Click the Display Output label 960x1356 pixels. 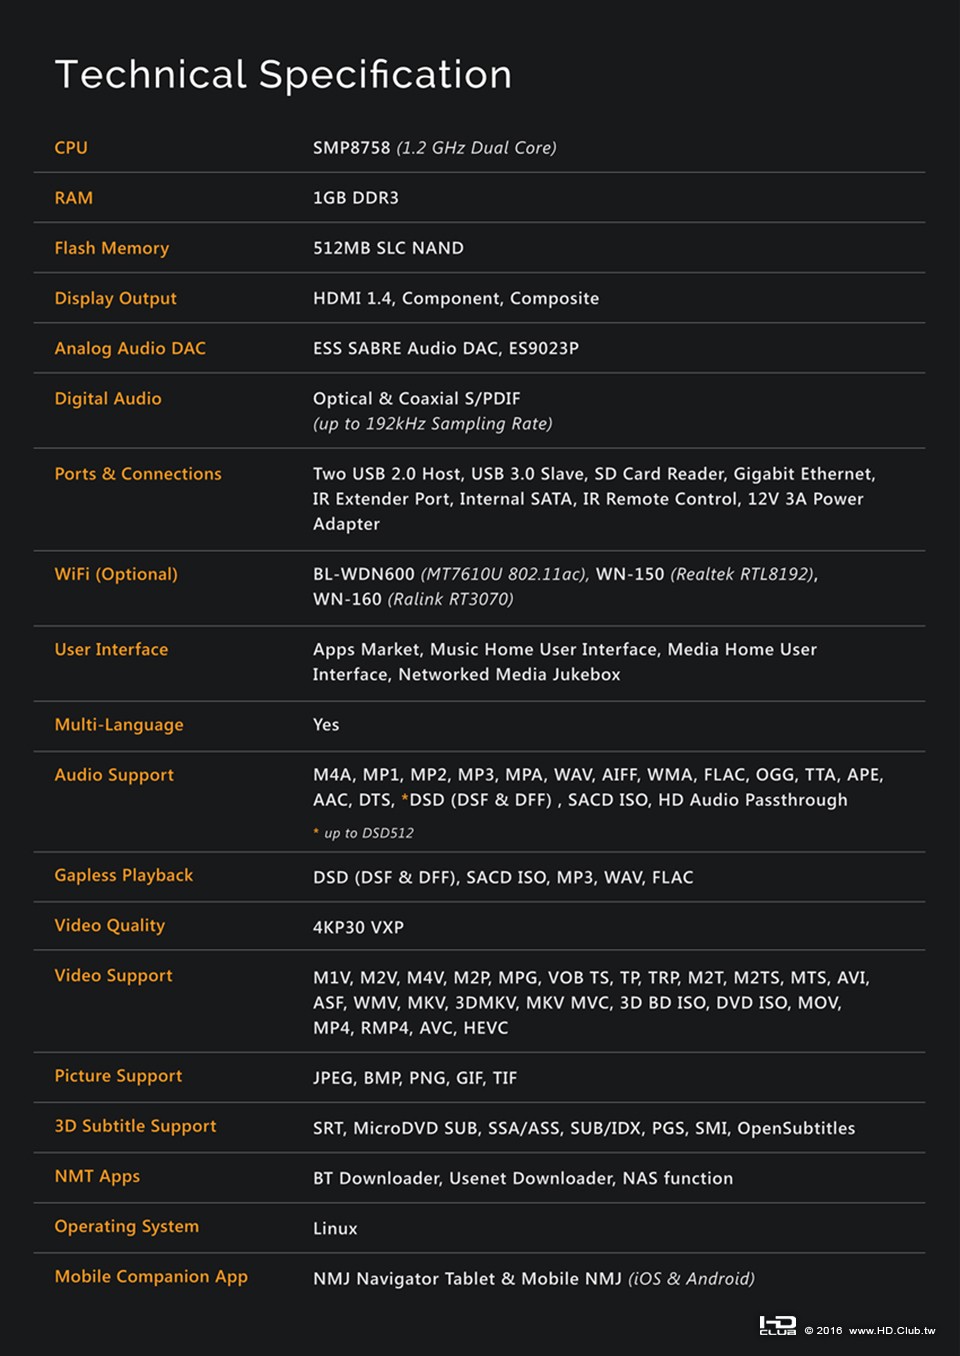coord(116,298)
